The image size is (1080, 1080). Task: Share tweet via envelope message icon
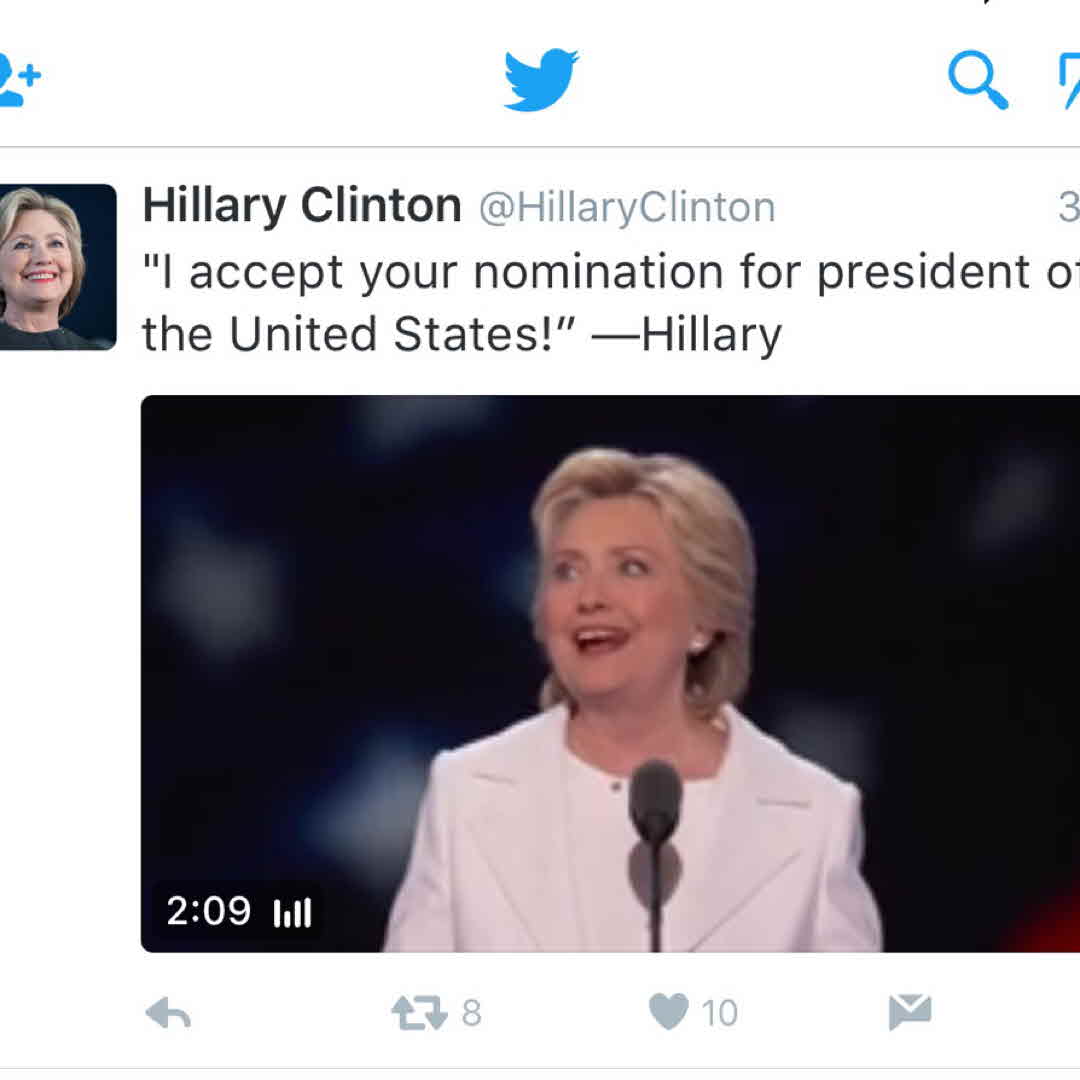[x=910, y=1012]
